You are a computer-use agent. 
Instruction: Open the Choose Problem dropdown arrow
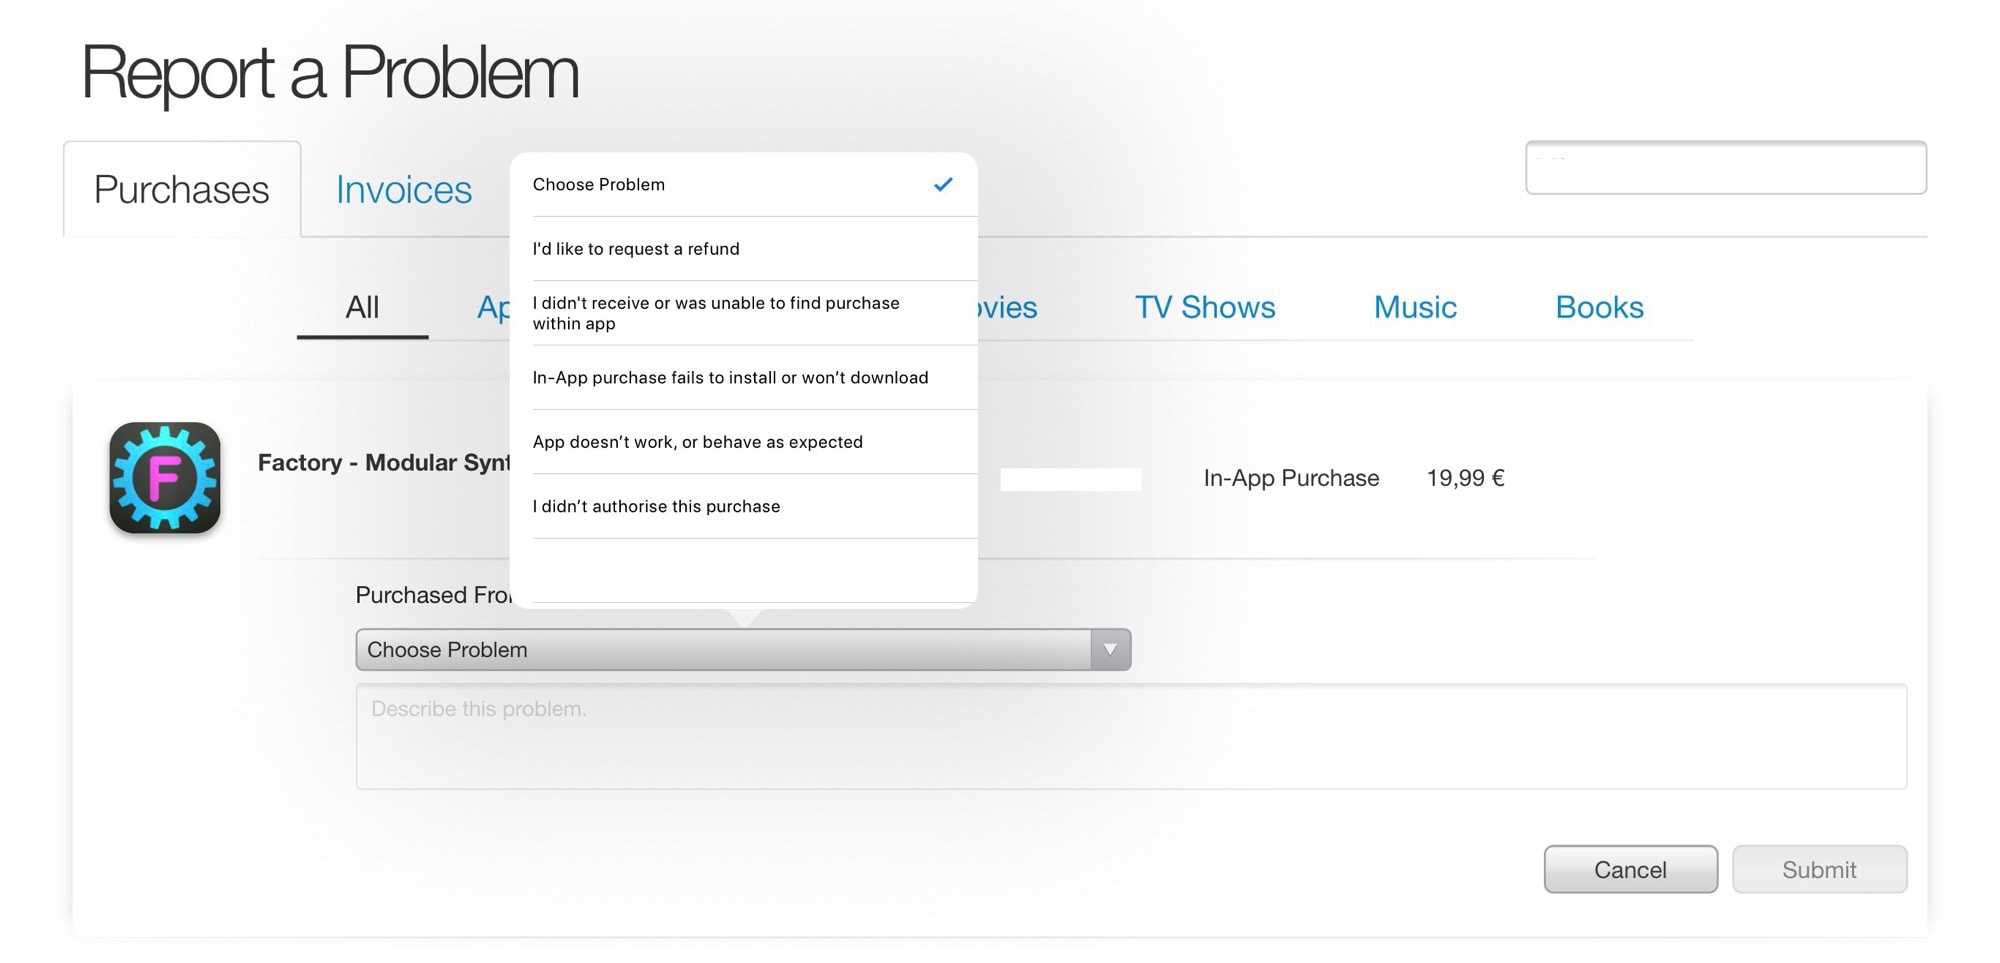(1108, 649)
